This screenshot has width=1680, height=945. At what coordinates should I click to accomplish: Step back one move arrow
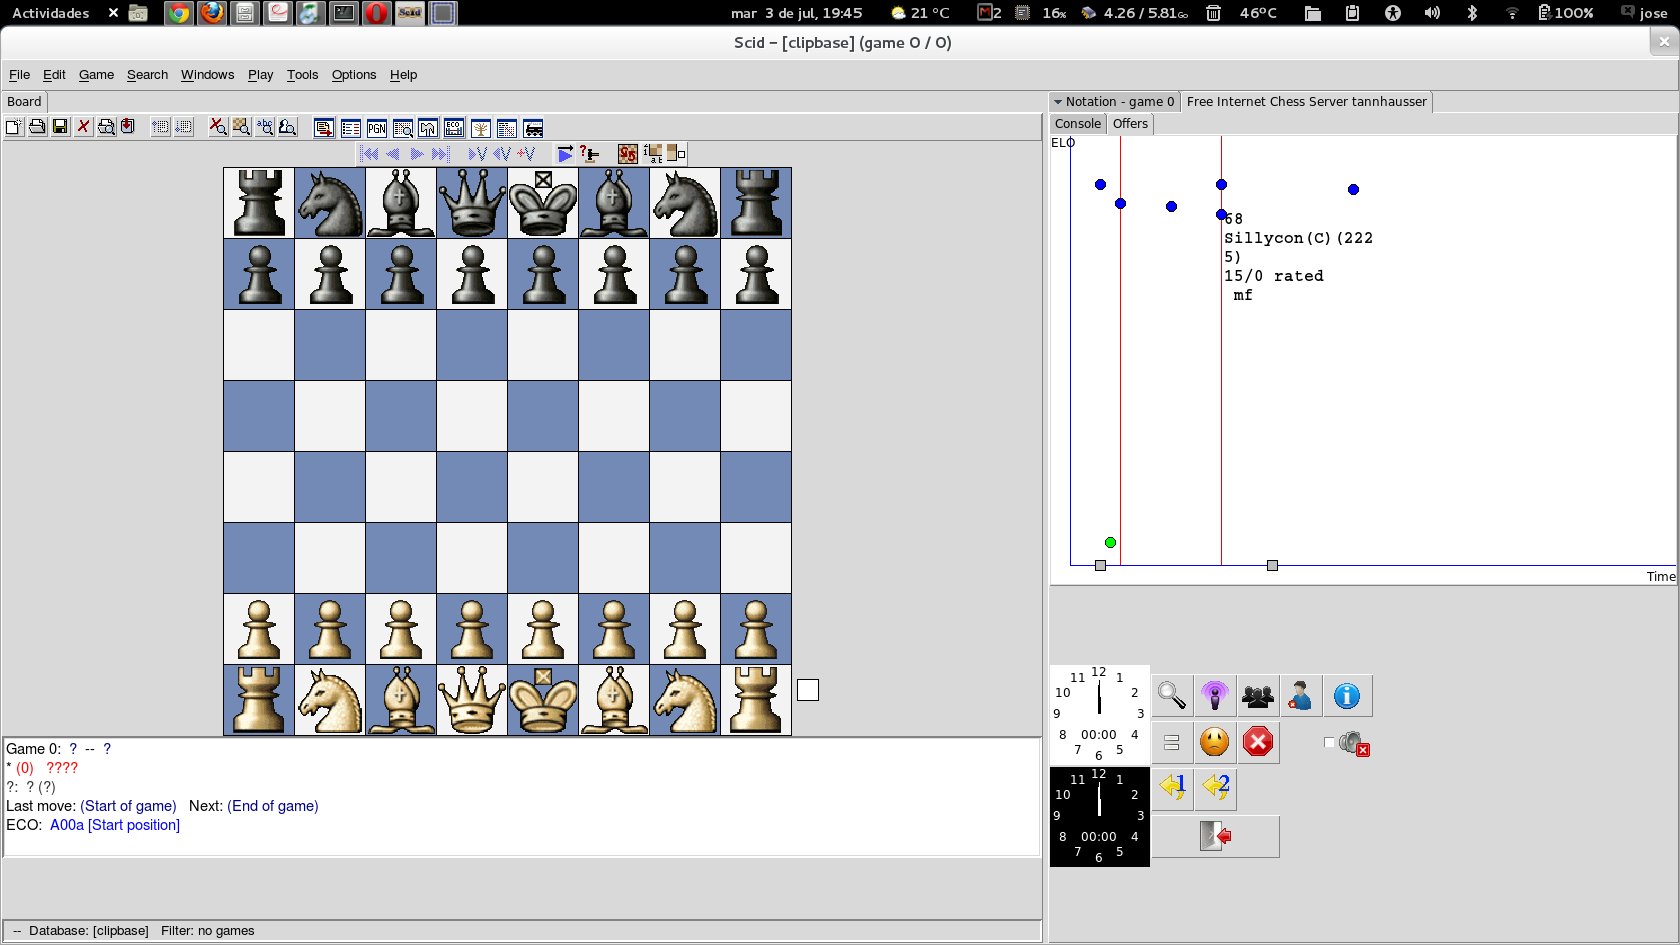click(393, 154)
